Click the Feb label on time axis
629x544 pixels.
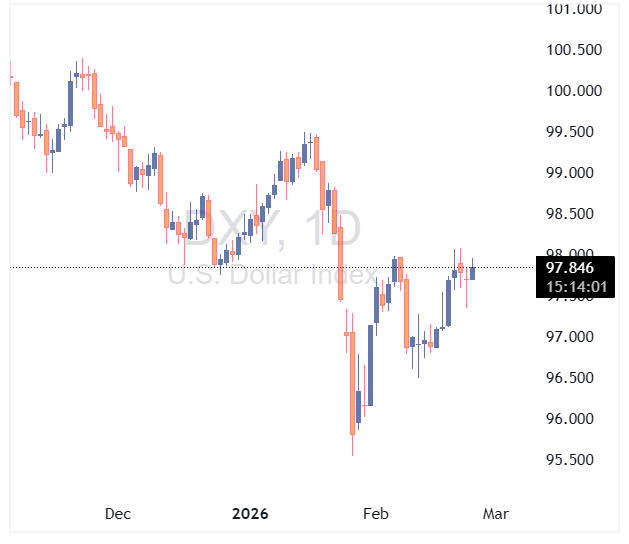375,514
